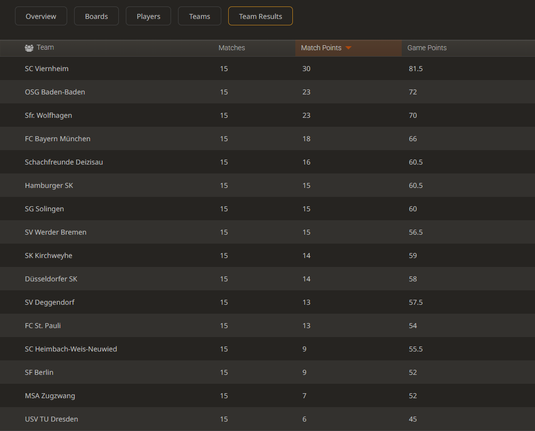Screen dimensions: 535x431
Task: Click FC Bayern München's 18 match points
Action: click(306, 139)
